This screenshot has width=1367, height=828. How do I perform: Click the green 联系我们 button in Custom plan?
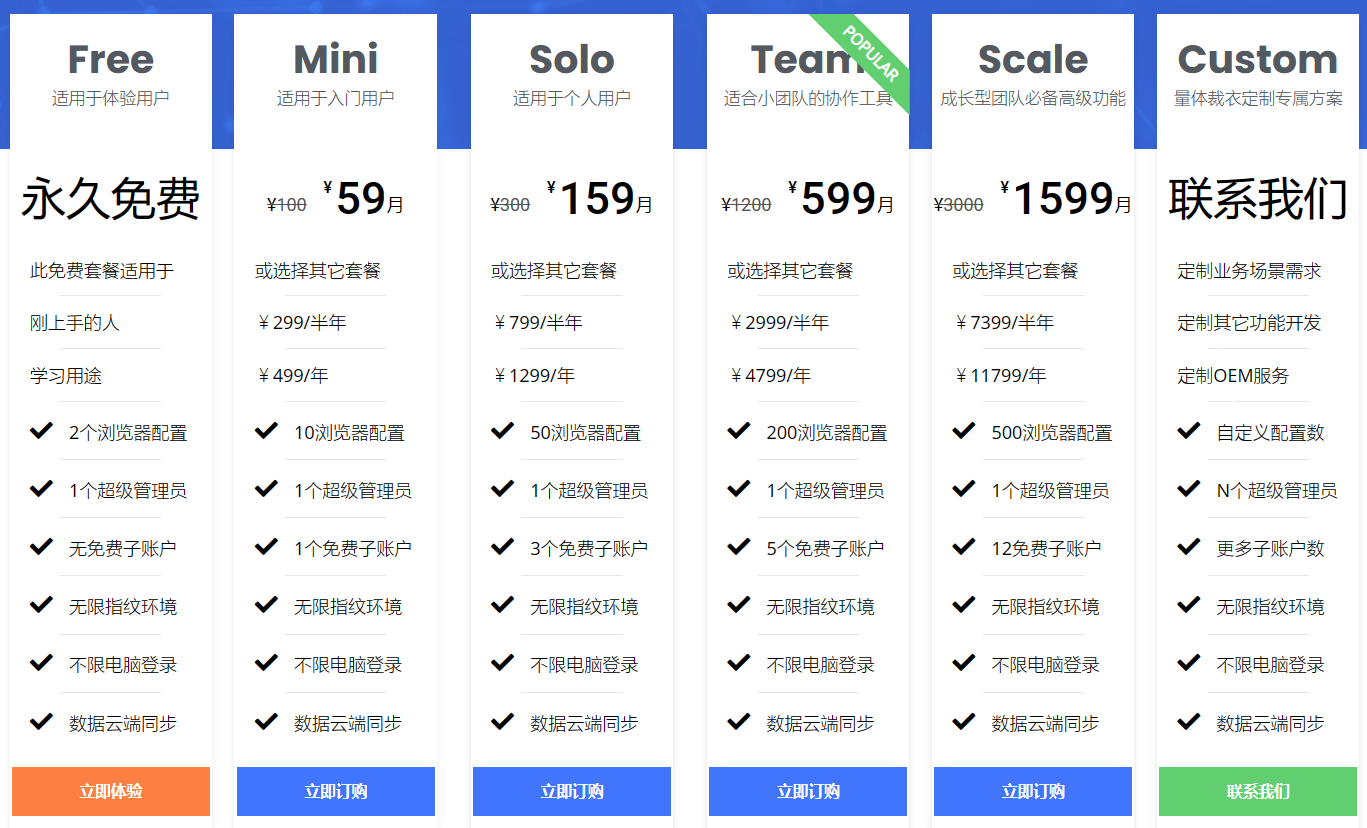pyautogui.click(x=1258, y=791)
